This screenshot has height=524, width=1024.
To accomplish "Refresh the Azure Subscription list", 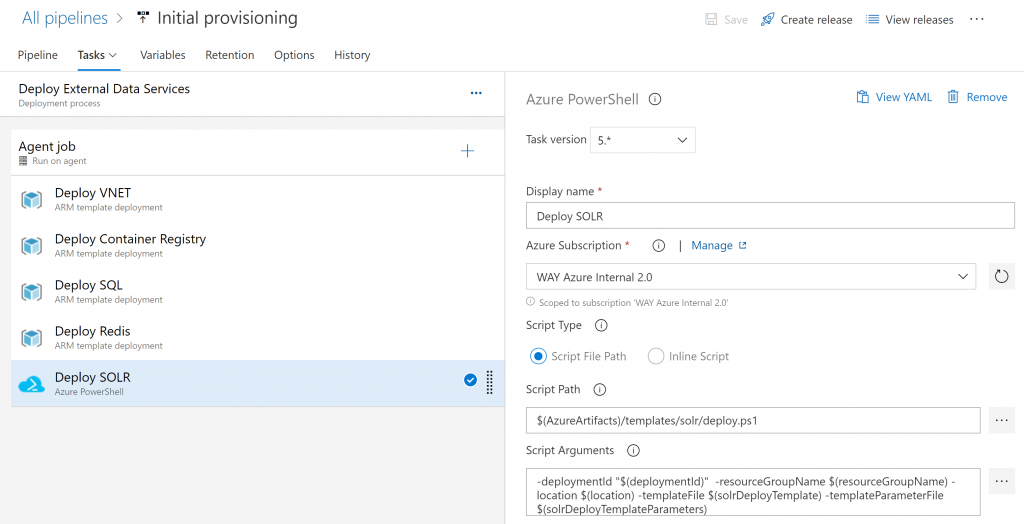I will pyautogui.click(x=1002, y=276).
